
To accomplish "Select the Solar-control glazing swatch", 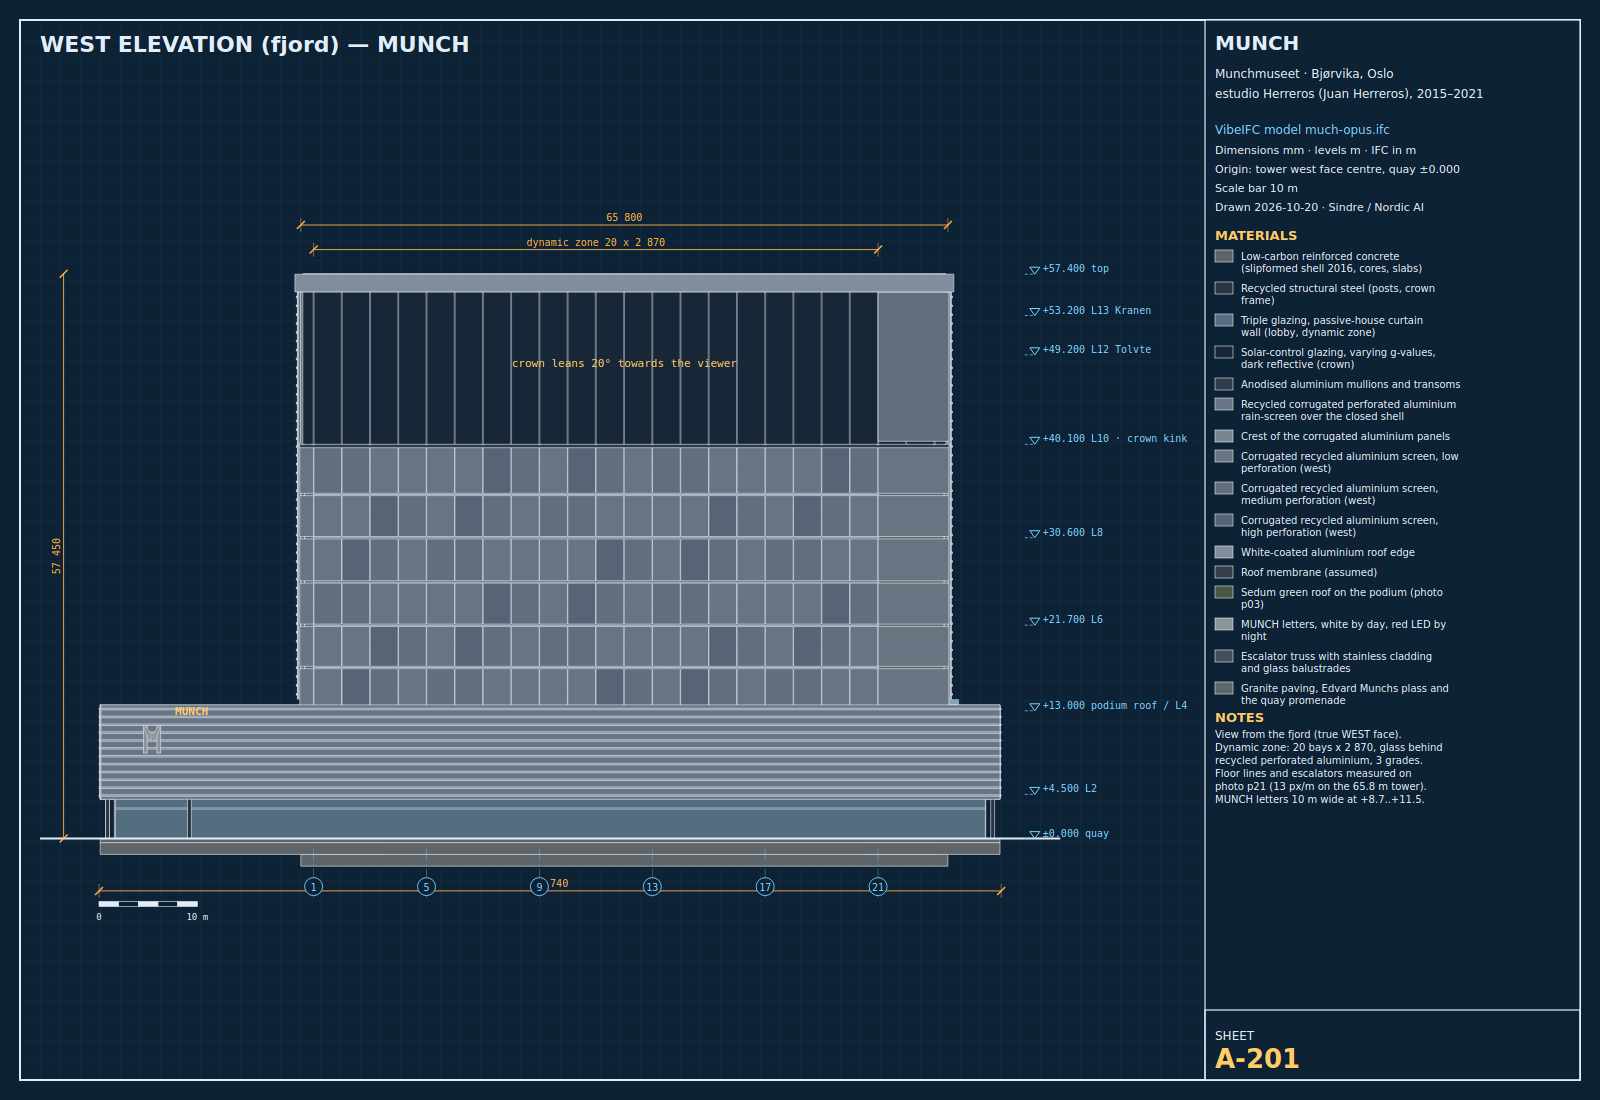I will (1224, 352).
